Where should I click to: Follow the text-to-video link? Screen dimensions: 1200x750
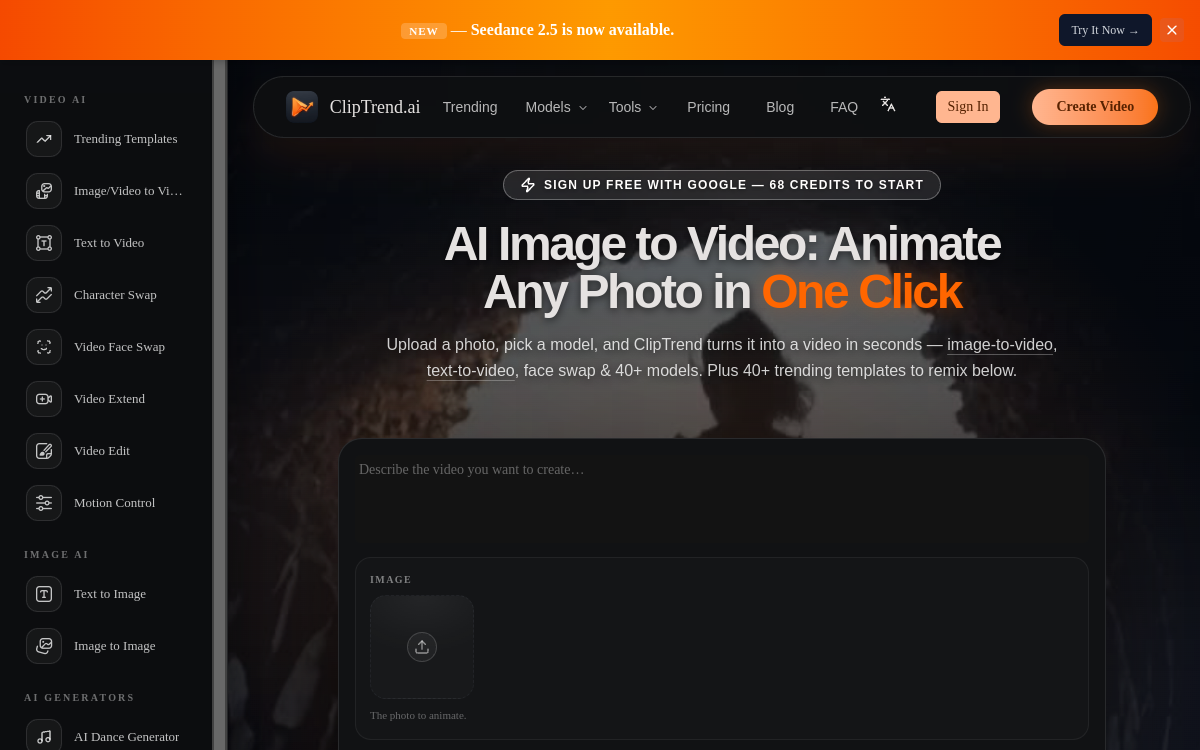coord(471,371)
